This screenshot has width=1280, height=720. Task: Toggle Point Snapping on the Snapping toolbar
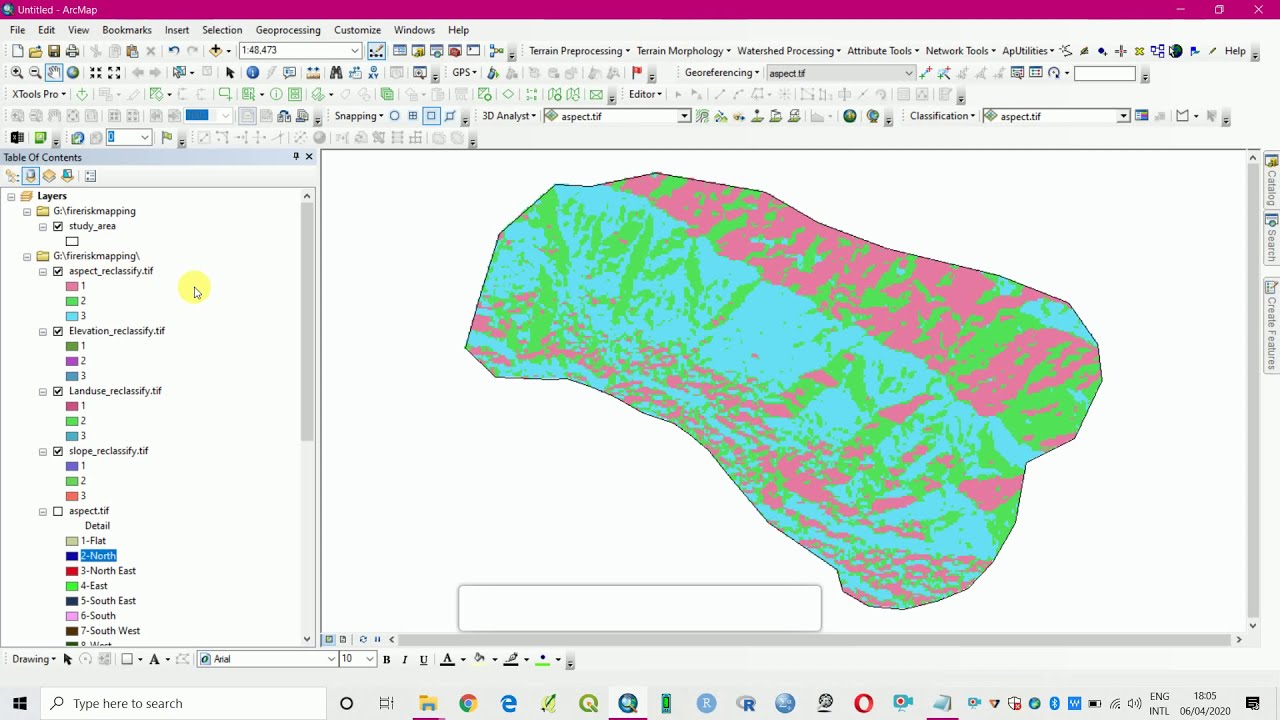point(395,116)
